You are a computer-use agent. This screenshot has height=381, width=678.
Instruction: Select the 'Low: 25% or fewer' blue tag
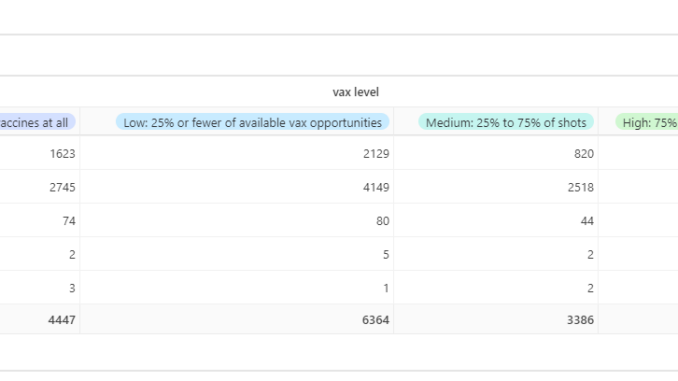click(253, 122)
